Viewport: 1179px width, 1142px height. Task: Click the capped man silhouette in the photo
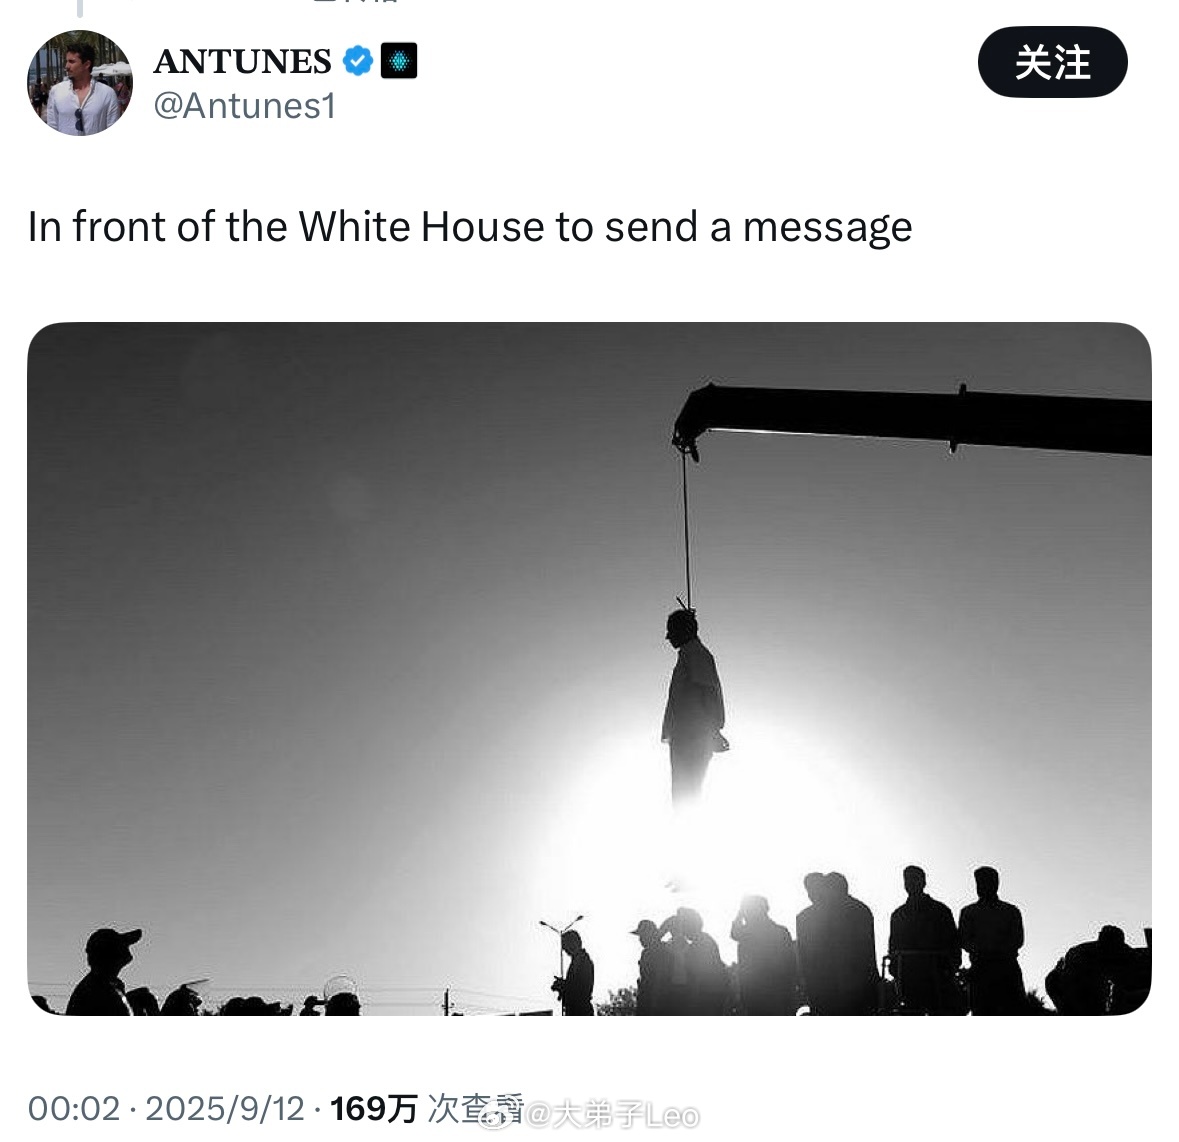click(105, 971)
